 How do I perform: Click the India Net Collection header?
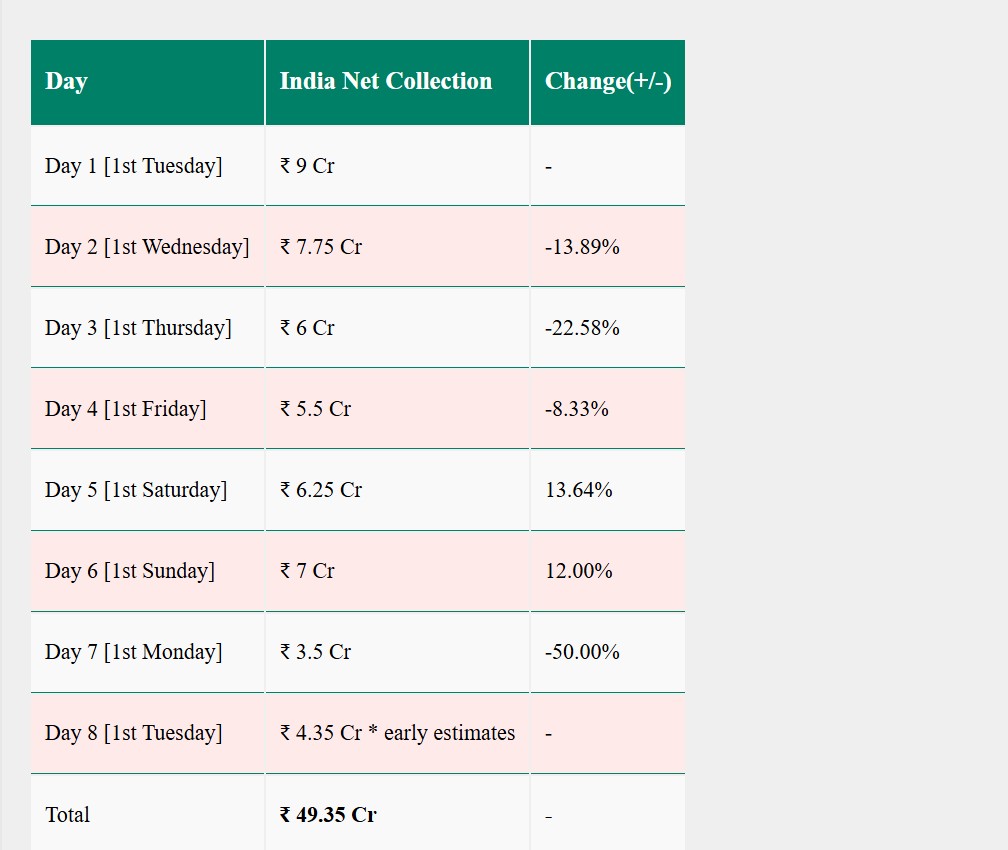pos(385,81)
